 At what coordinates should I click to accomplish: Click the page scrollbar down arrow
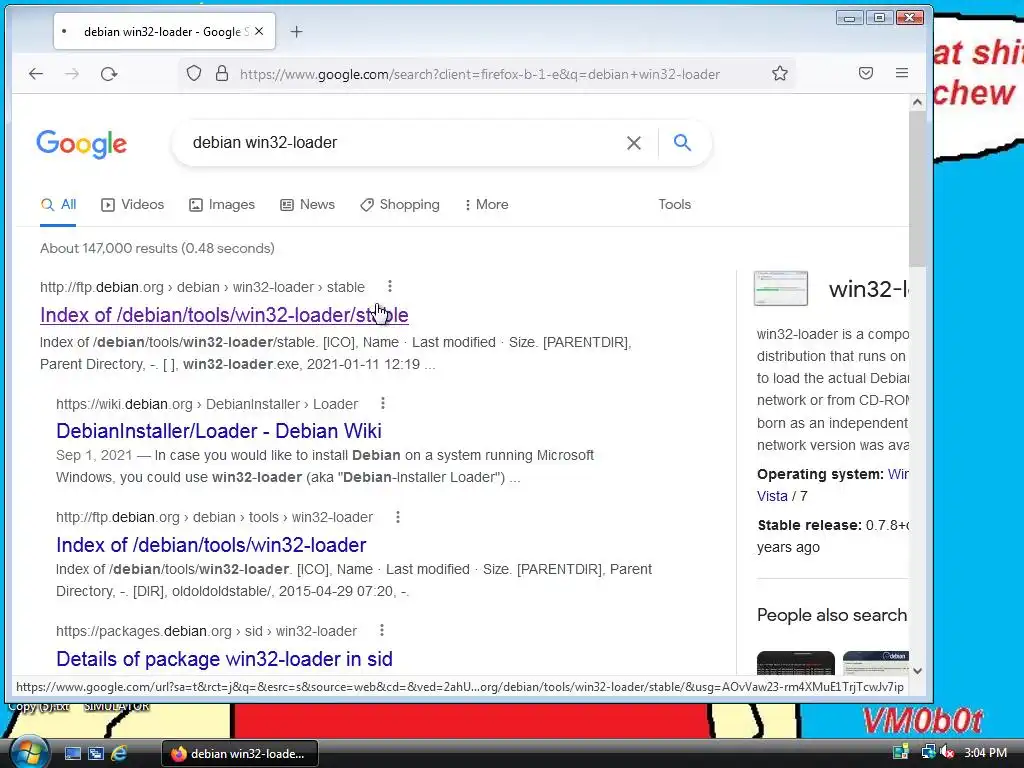tap(918, 671)
